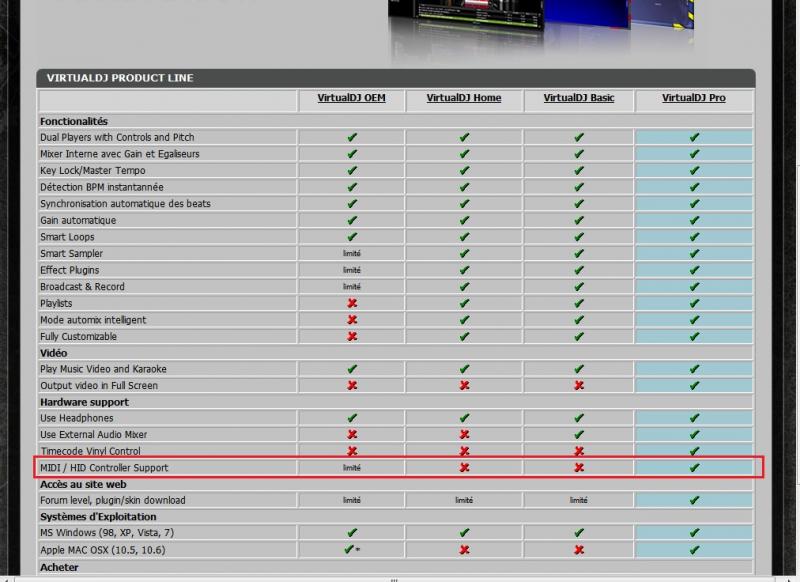800x582 pixels.
Task: Click the 'limité' cell for Smart Sampler under OEM
Action: pos(352,254)
